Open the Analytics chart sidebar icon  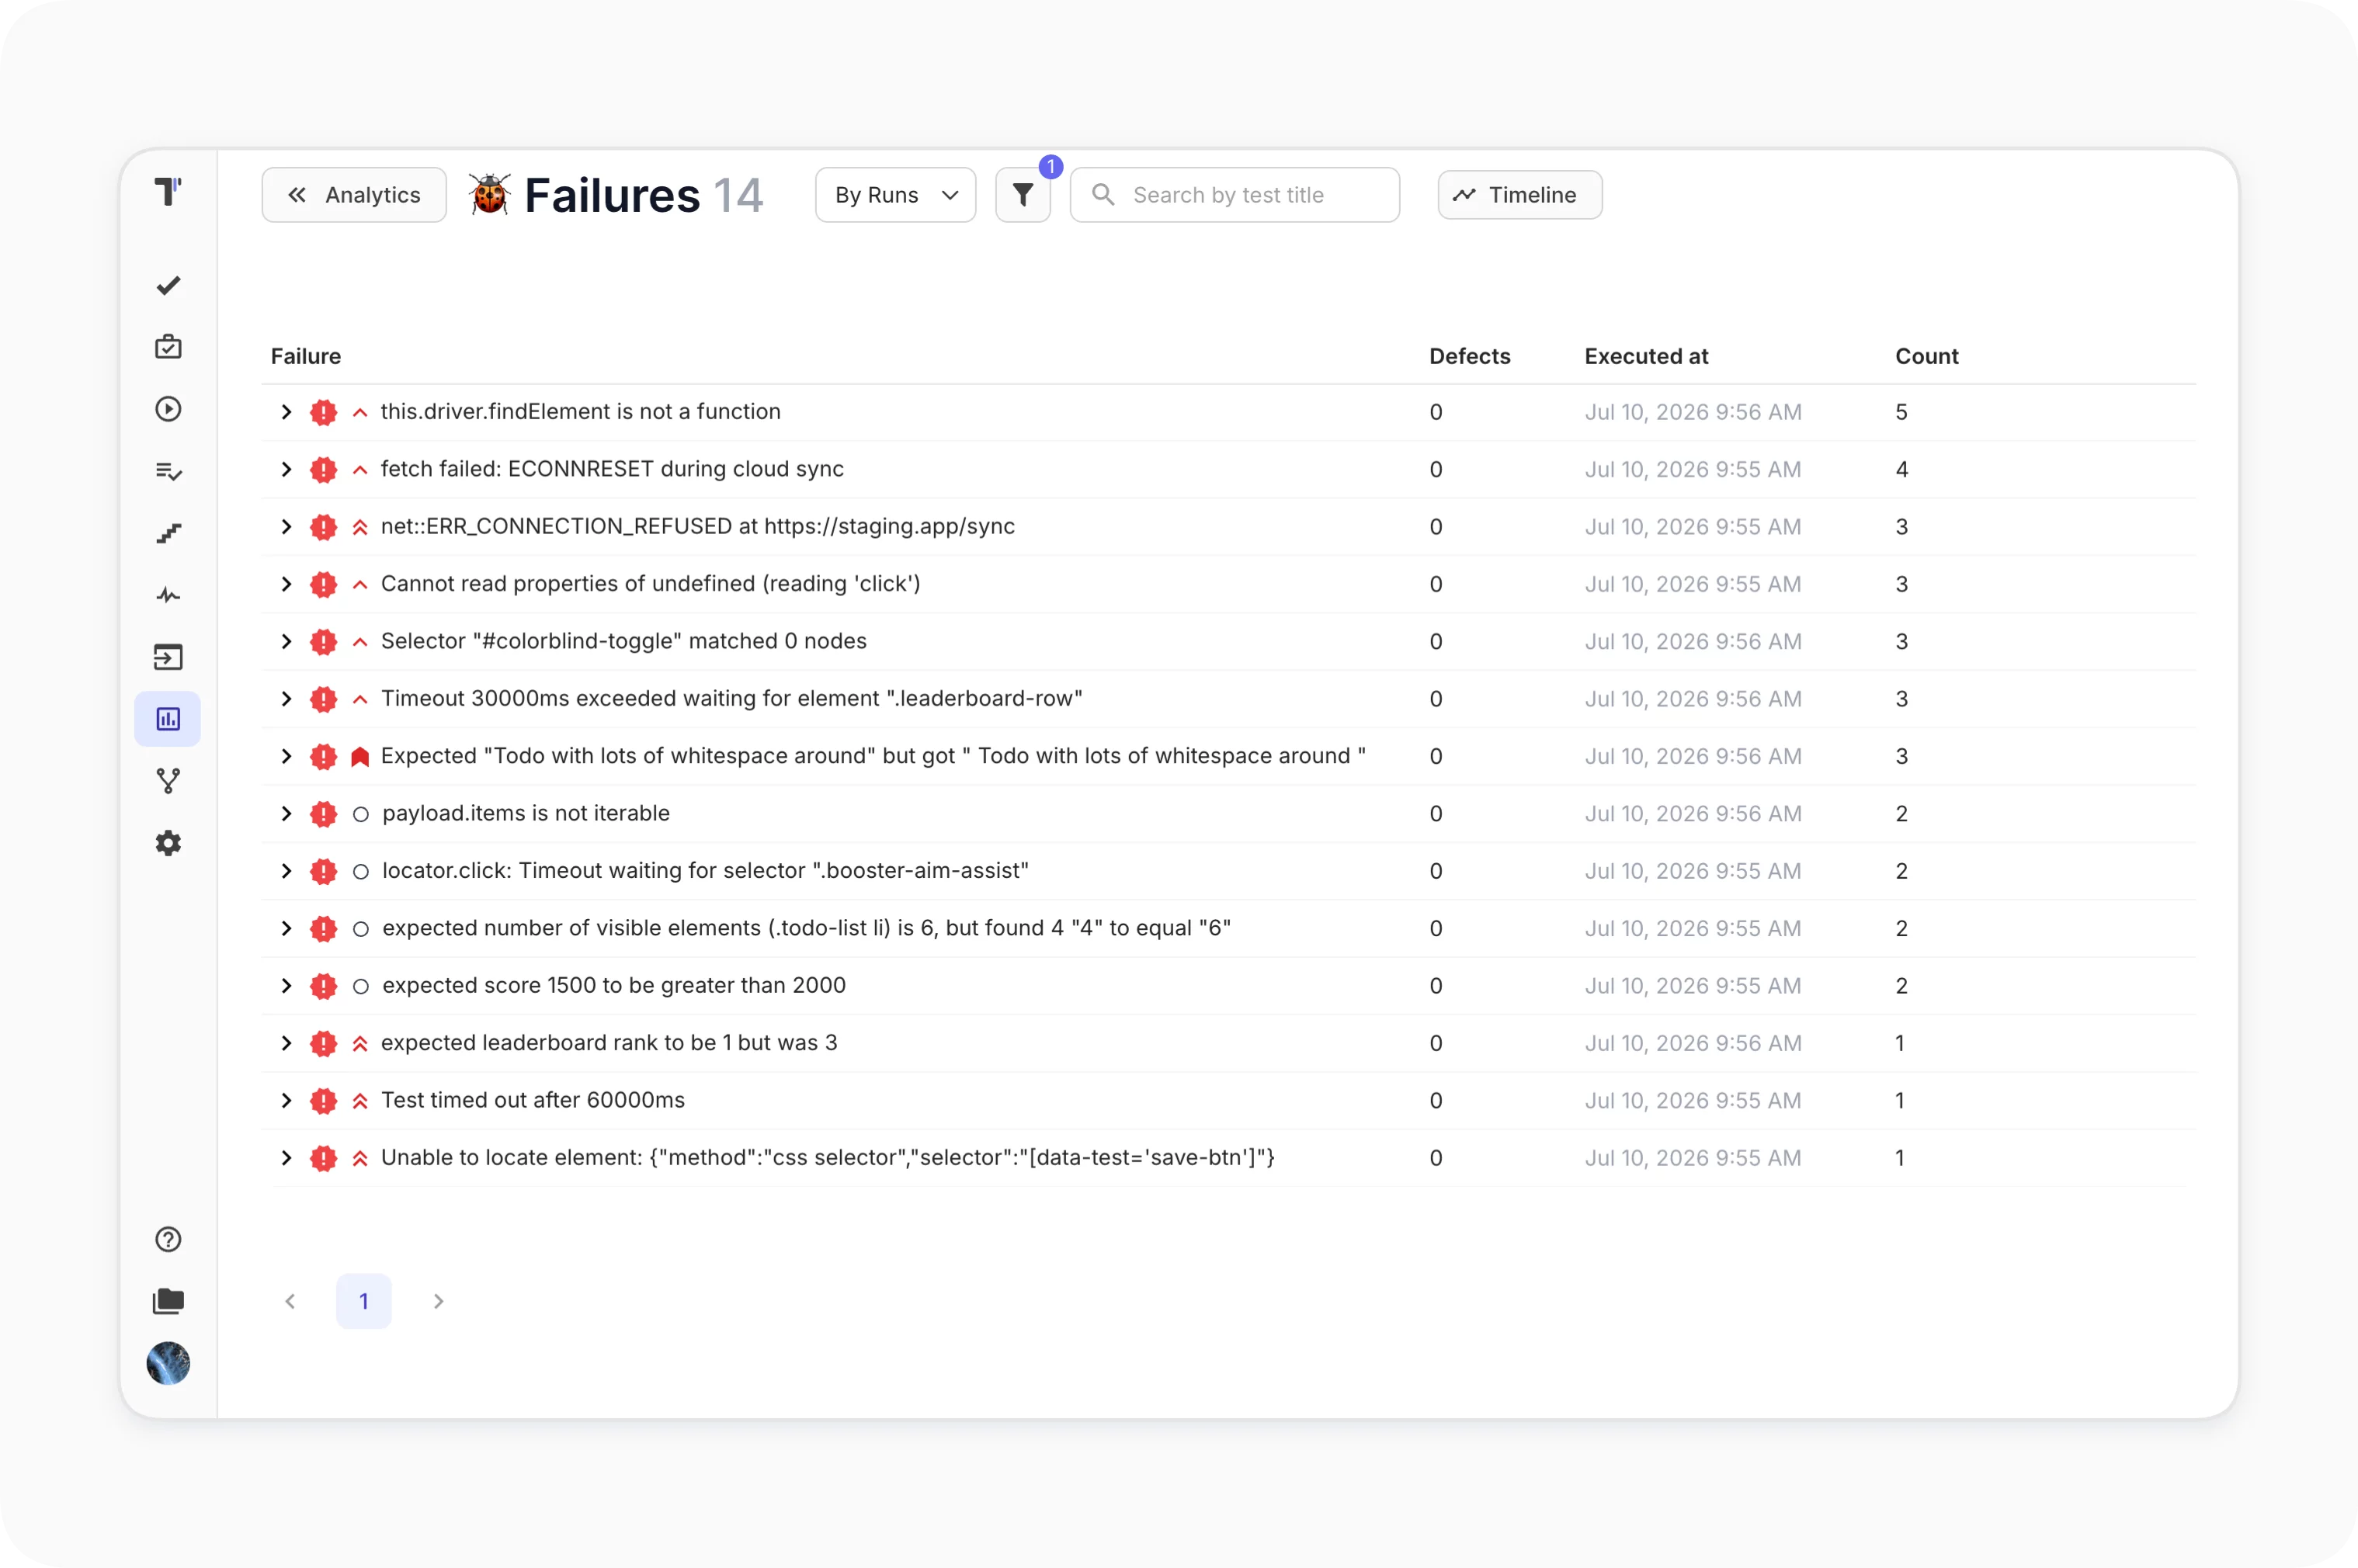168,719
